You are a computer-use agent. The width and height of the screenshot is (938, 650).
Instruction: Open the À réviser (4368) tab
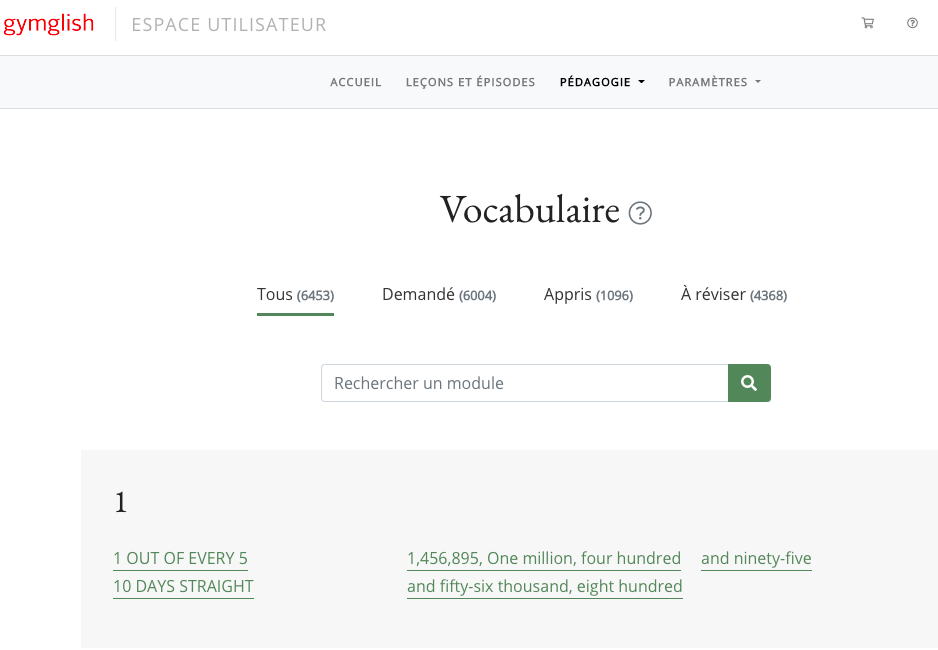tap(734, 295)
